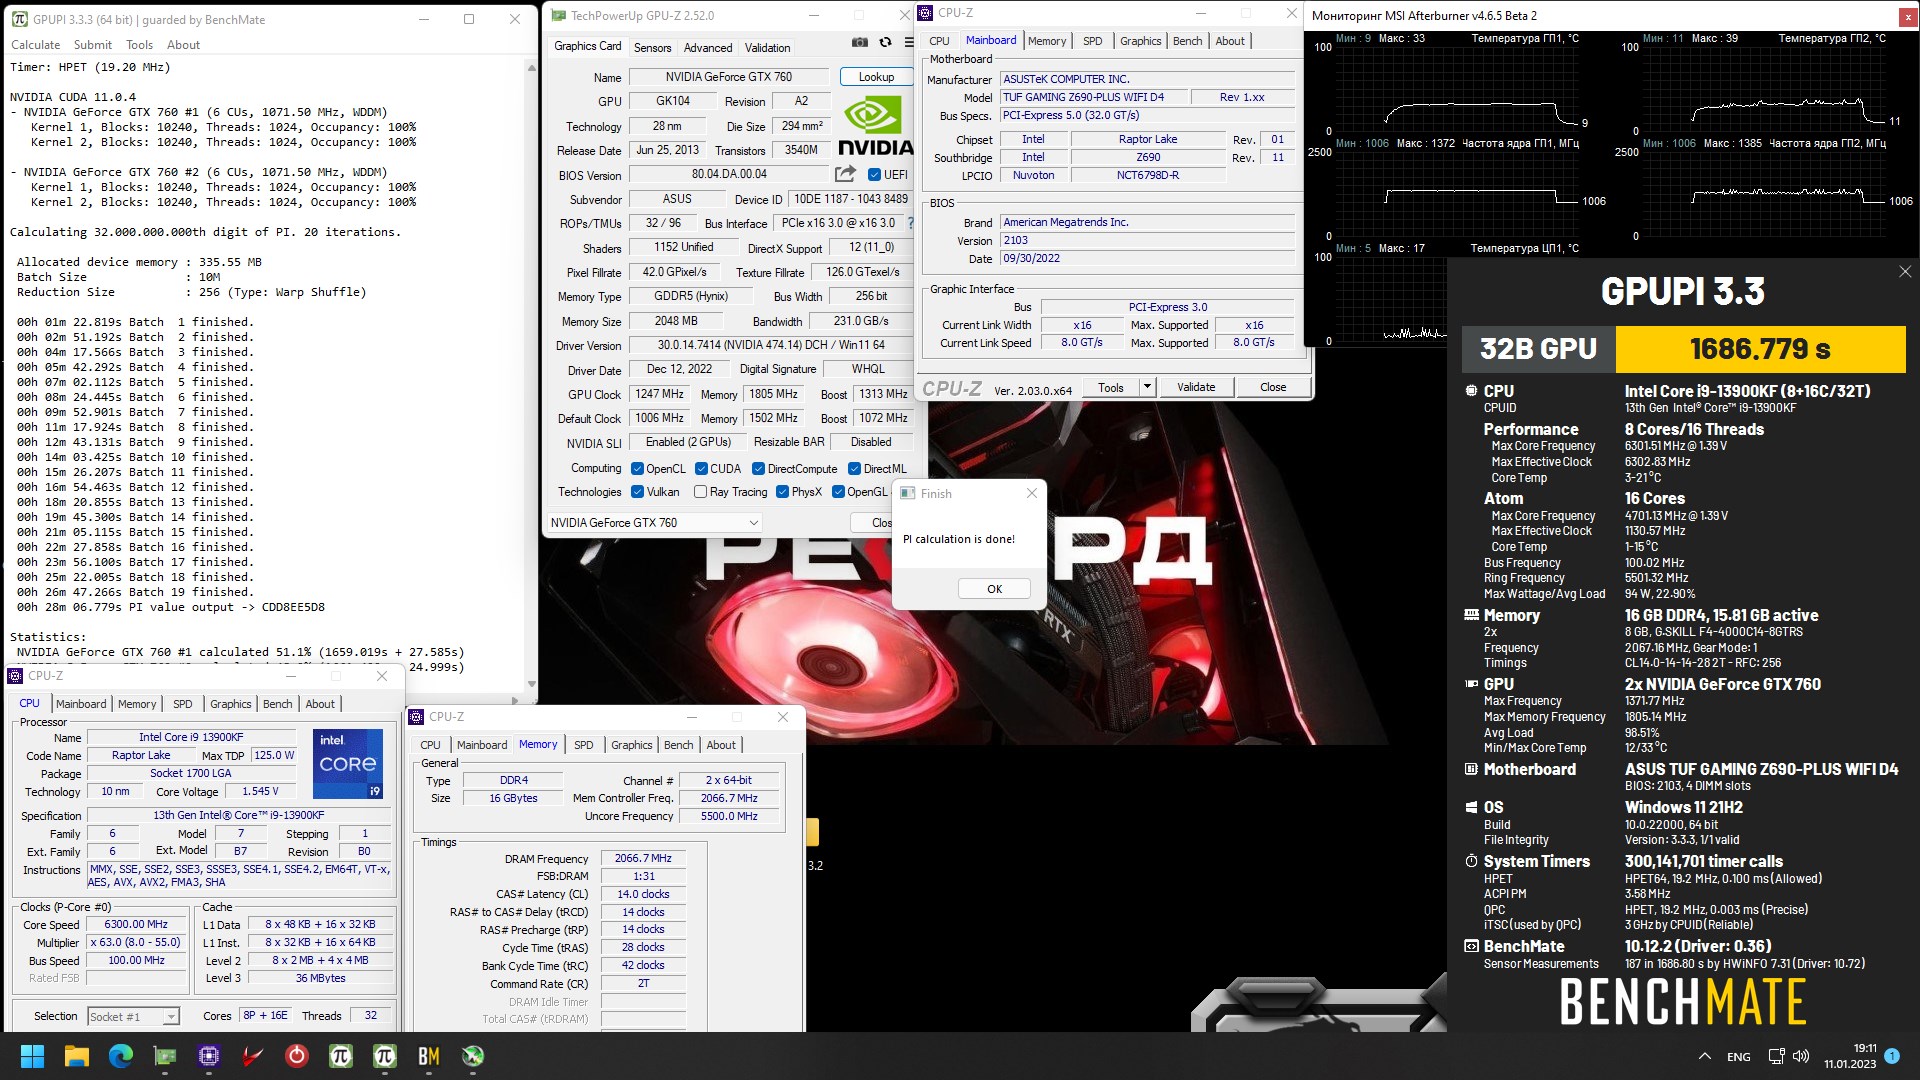Click red wing icon on taskbar
The width and height of the screenshot is (1920, 1080).
click(x=253, y=1056)
